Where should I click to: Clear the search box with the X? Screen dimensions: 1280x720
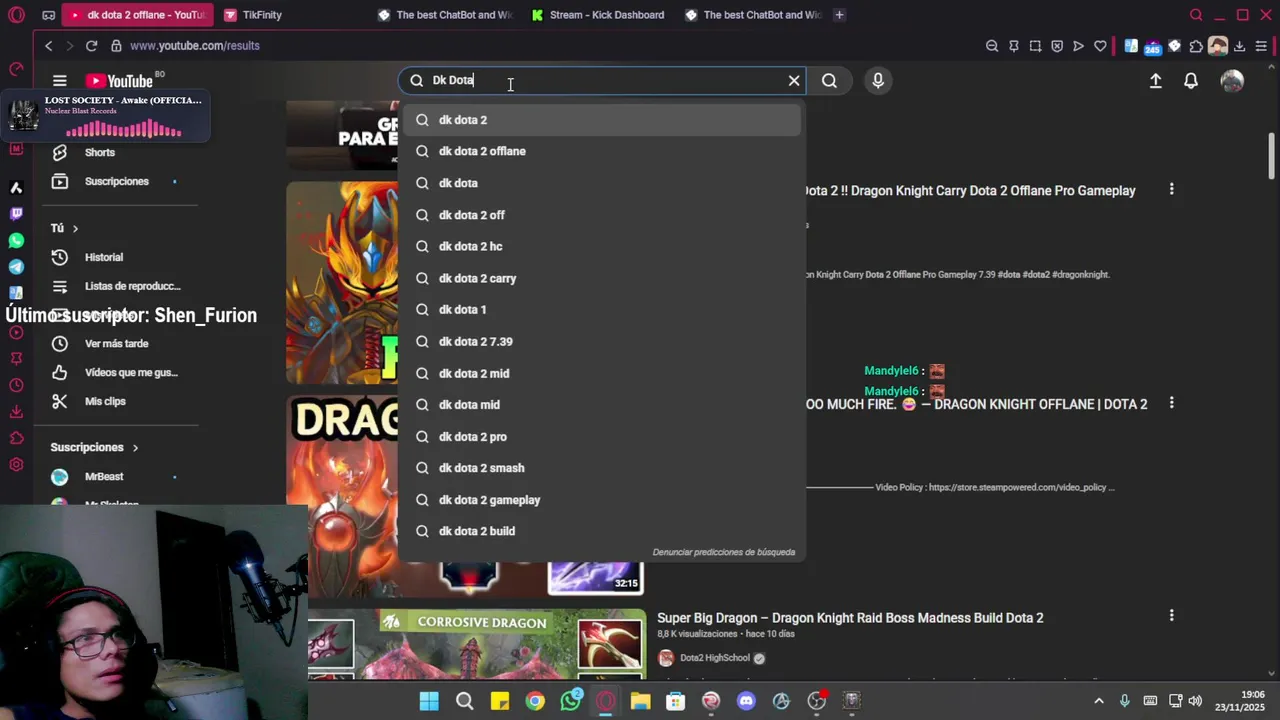794,81
